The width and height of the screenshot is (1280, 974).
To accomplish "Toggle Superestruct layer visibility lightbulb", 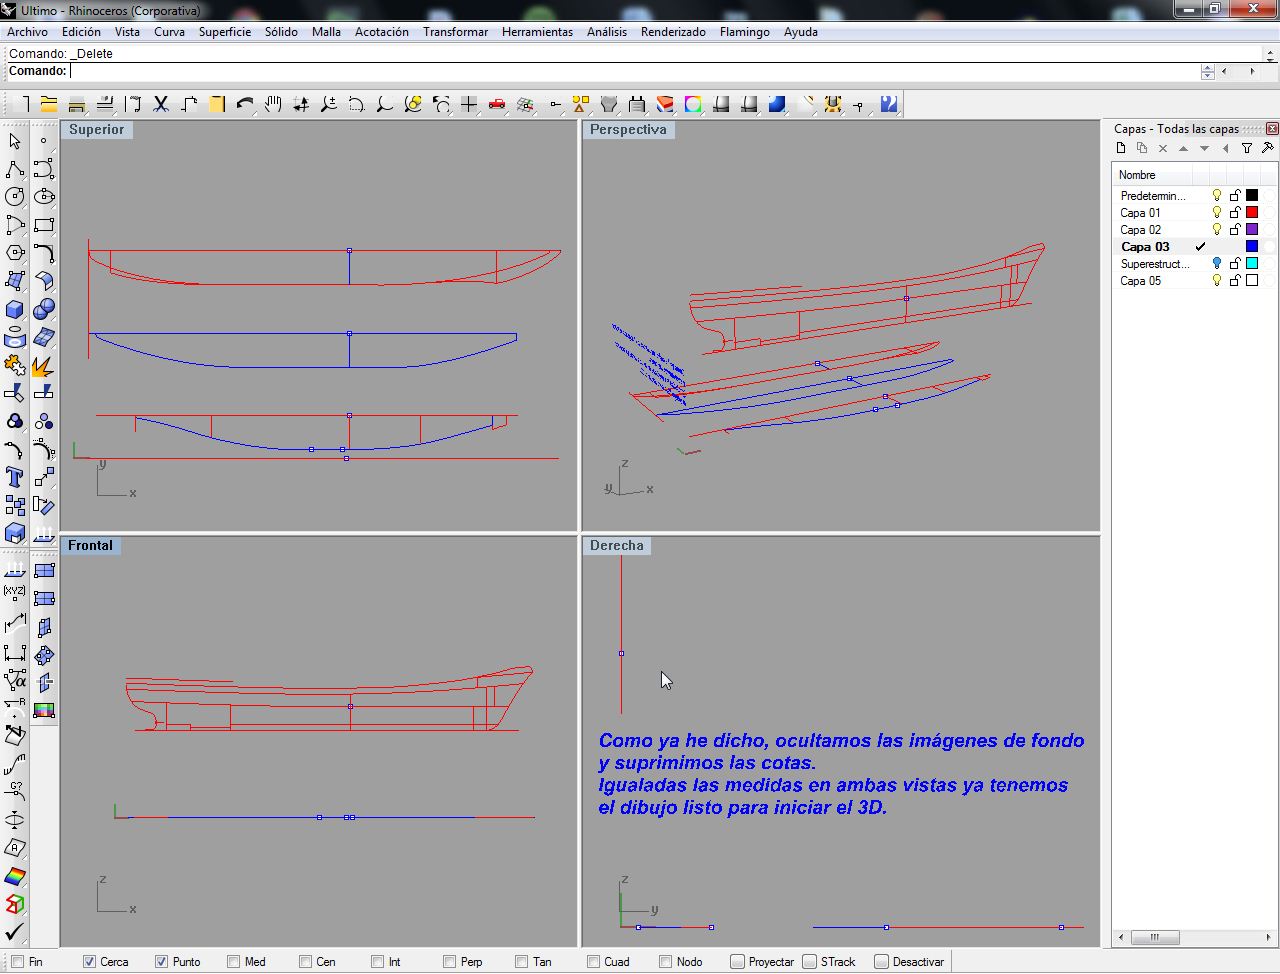I will point(1217,264).
